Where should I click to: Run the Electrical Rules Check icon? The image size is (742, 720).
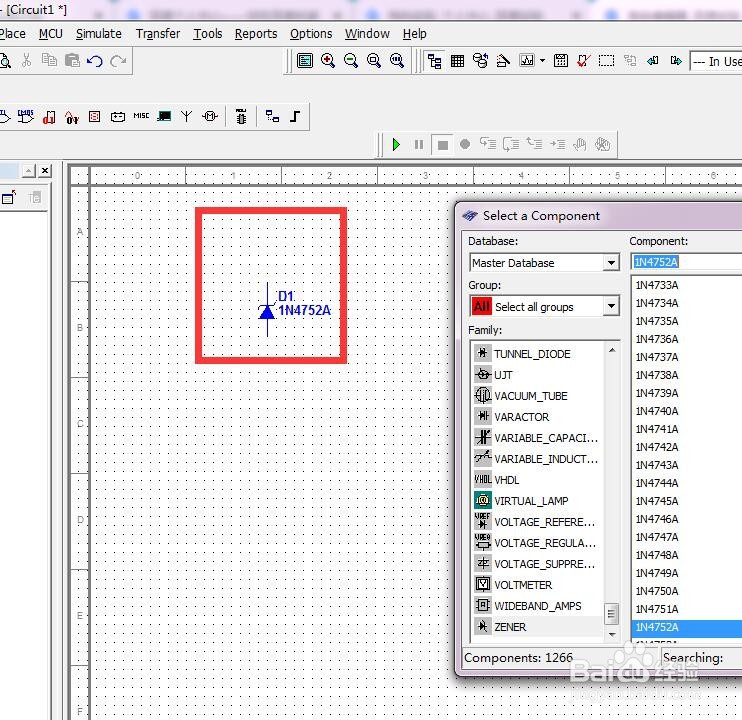pyautogui.click(x=583, y=61)
